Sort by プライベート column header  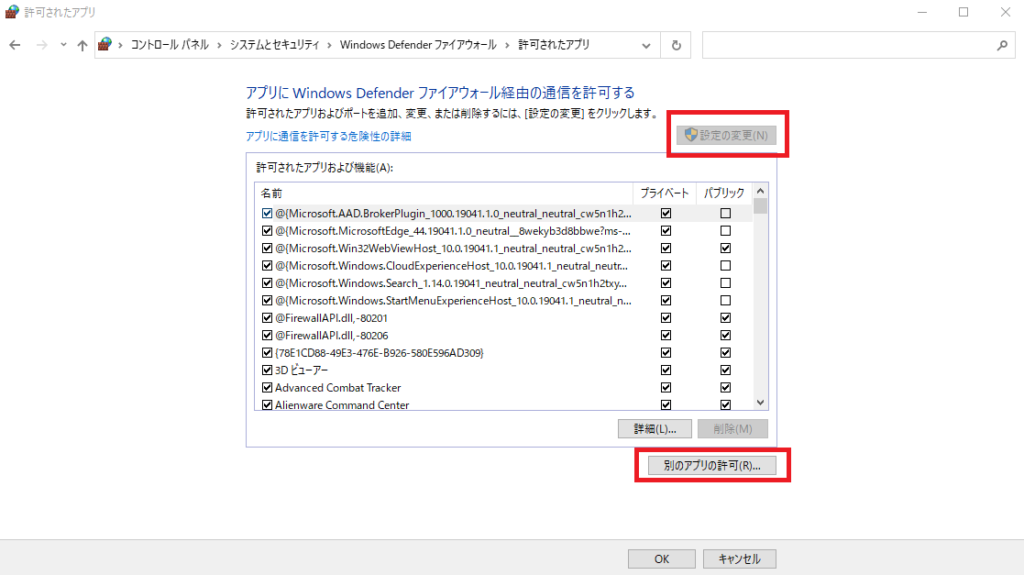click(664, 193)
